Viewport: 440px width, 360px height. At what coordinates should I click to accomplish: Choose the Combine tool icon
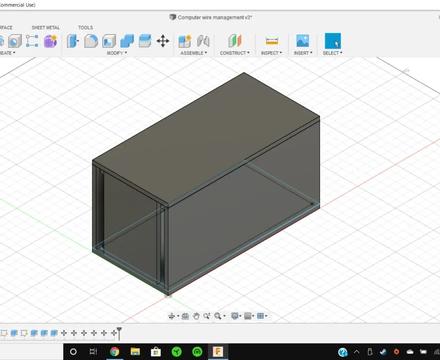click(127, 41)
